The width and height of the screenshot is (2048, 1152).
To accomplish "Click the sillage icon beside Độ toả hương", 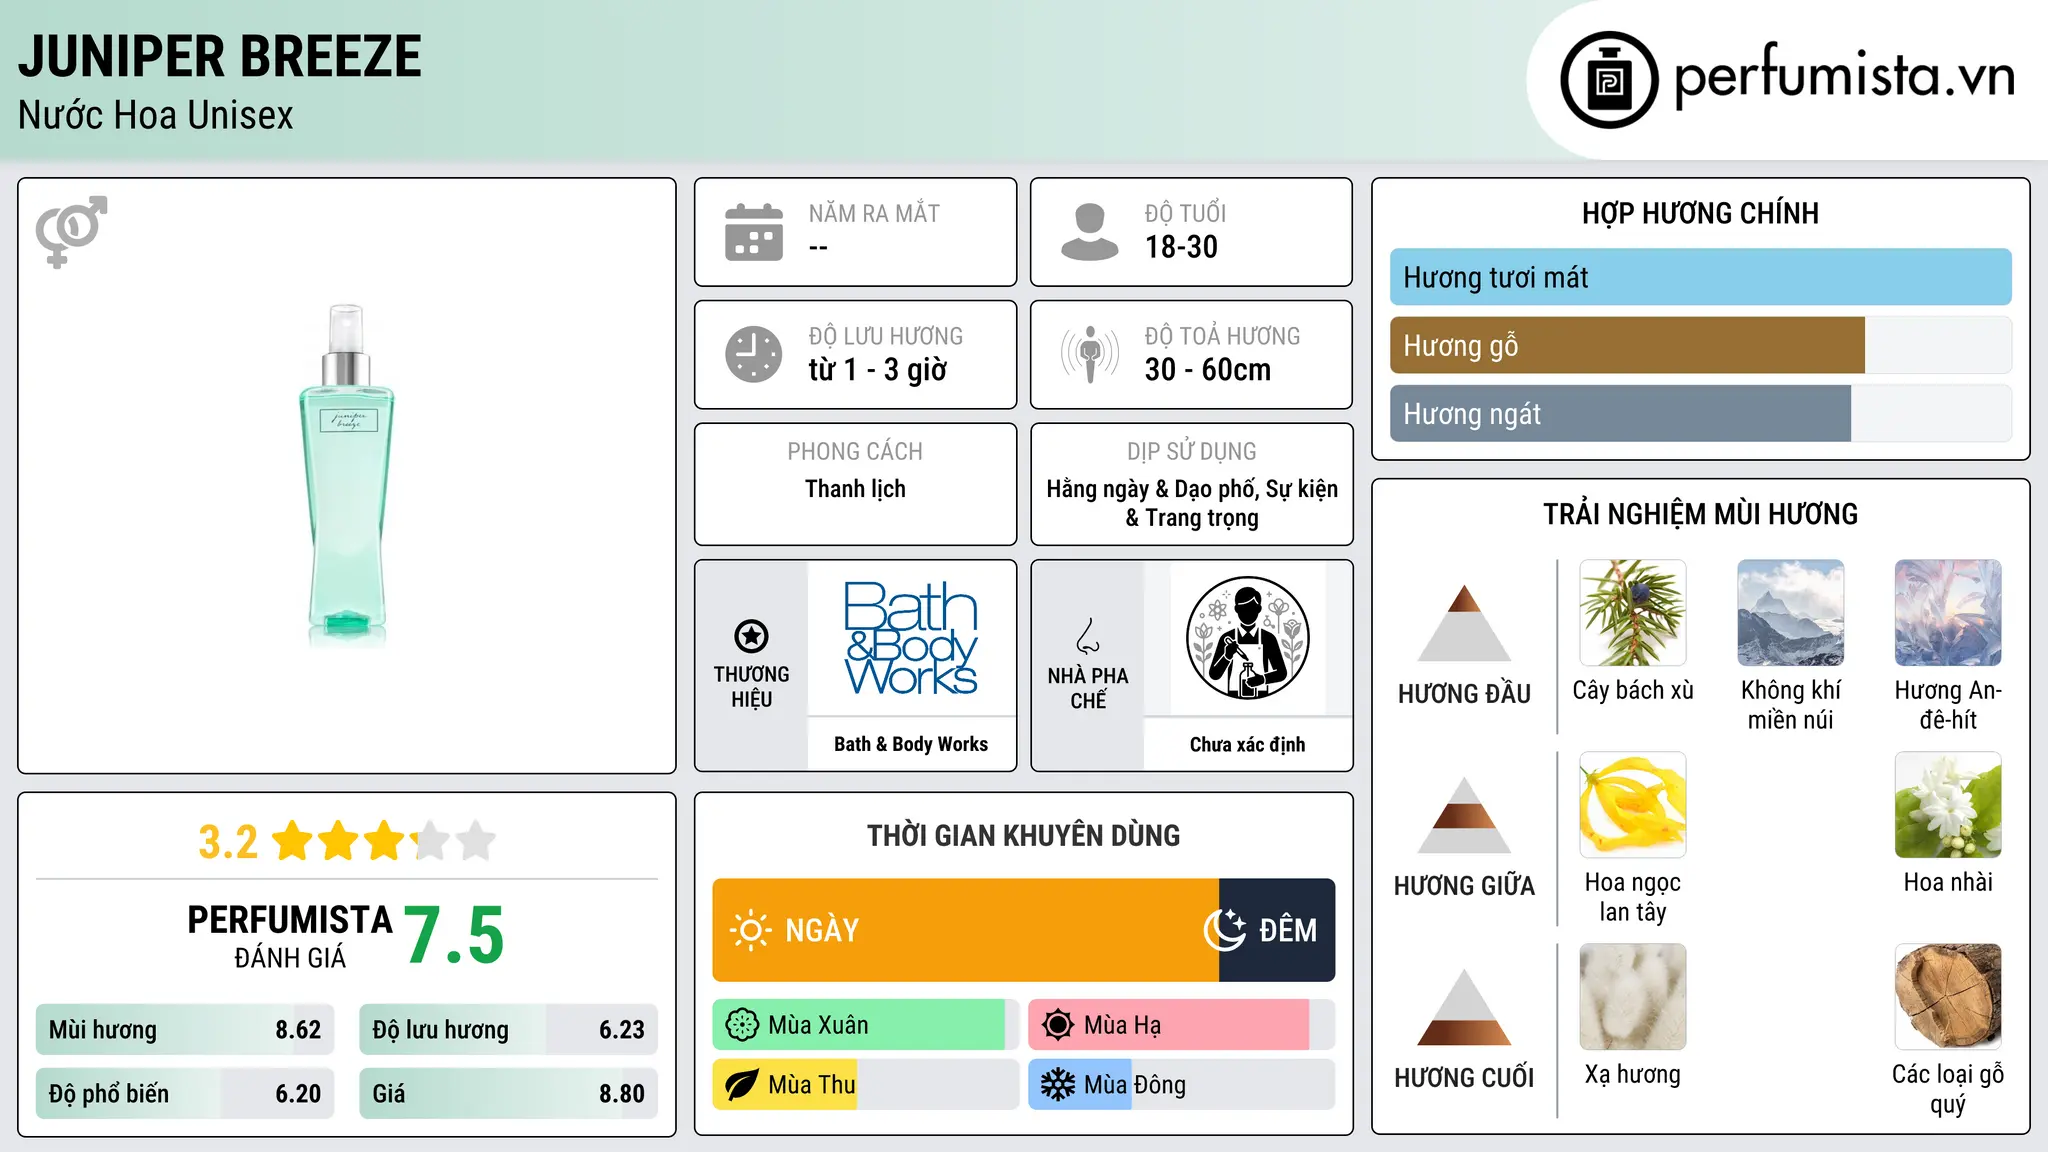I will (x=1090, y=354).
